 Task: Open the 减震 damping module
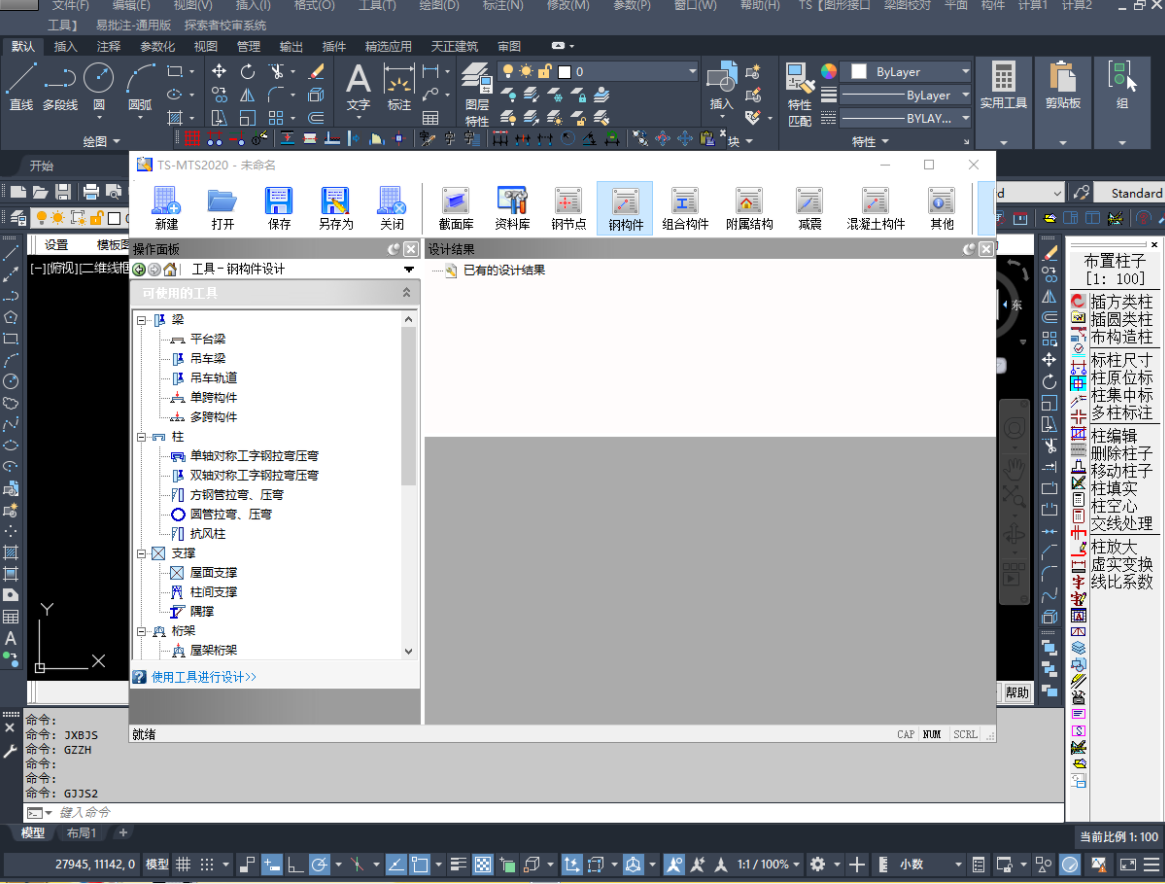click(x=809, y=208)
